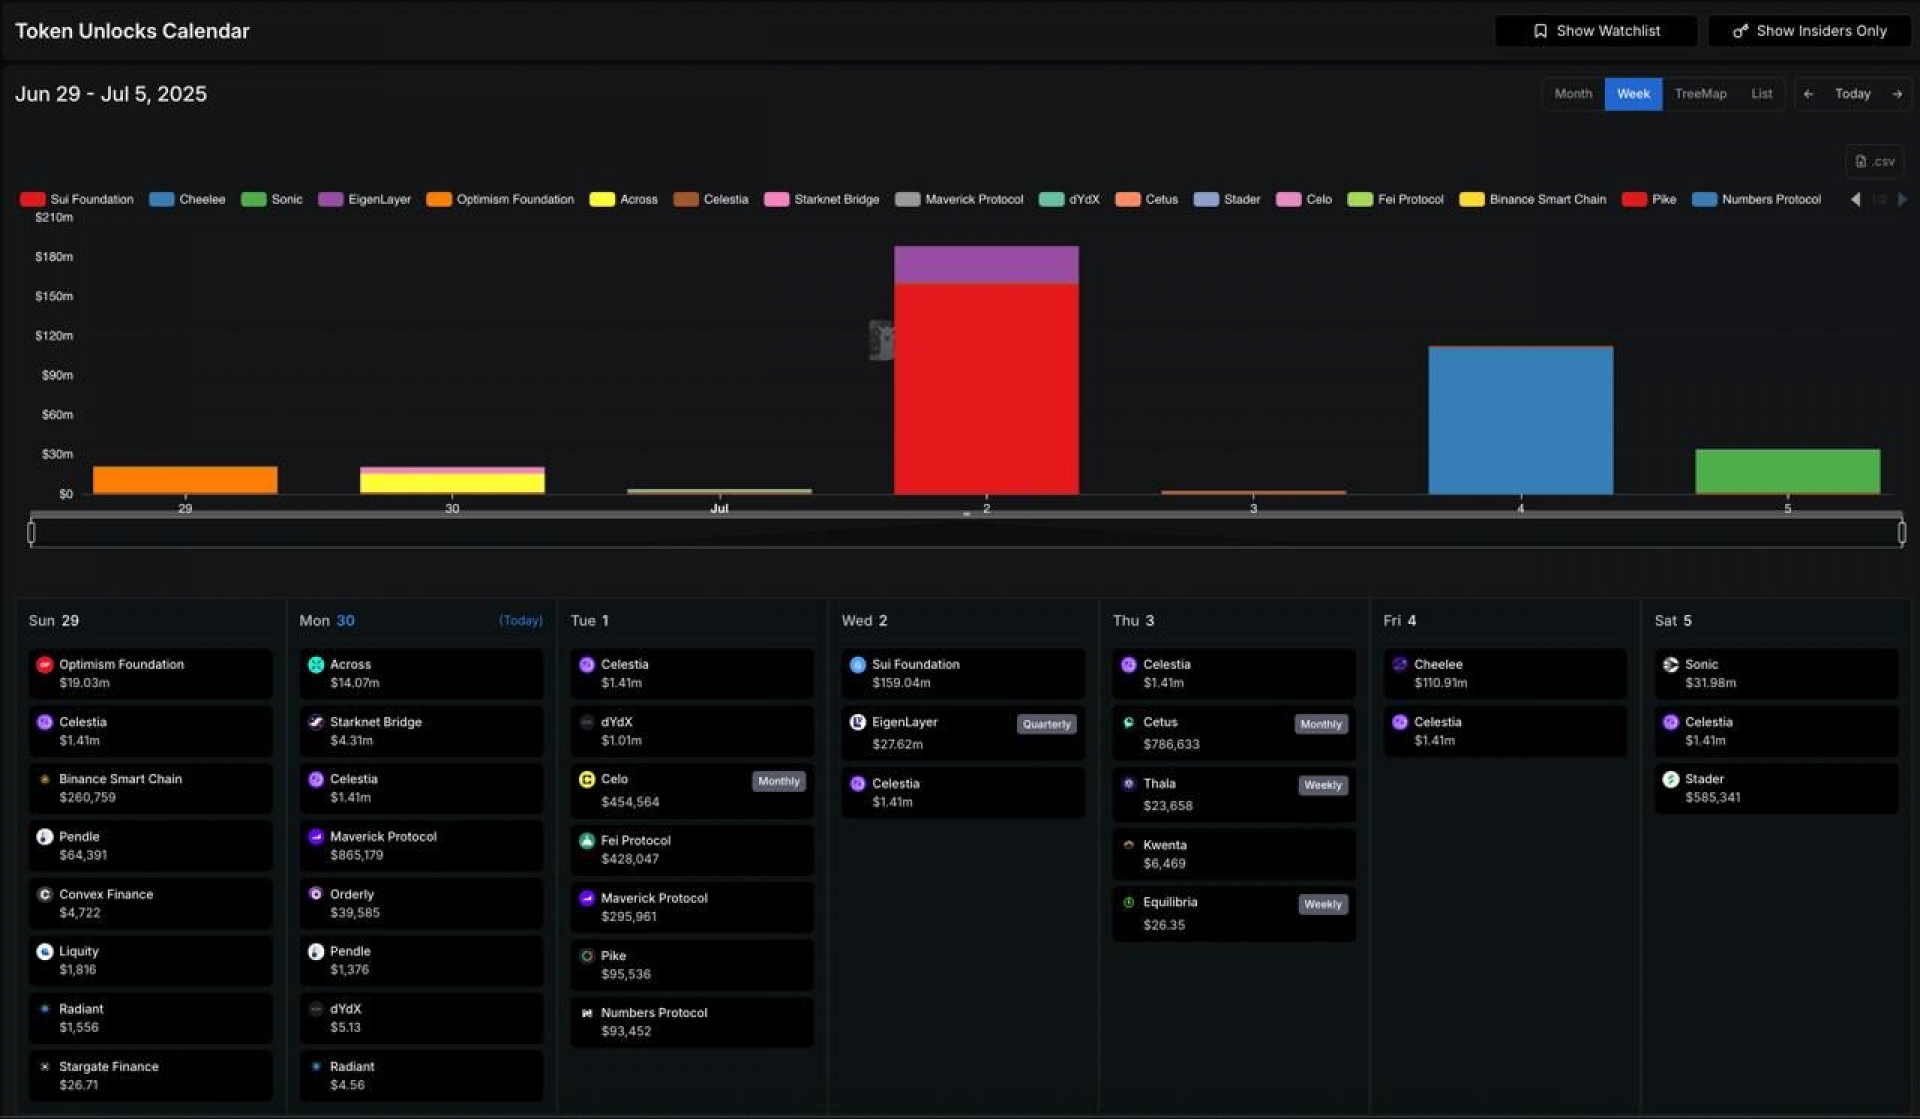This screenshot has width=1920, height=1119.
Task: Click the red Sui Foundation bar in chart
Action: (986, 389)
